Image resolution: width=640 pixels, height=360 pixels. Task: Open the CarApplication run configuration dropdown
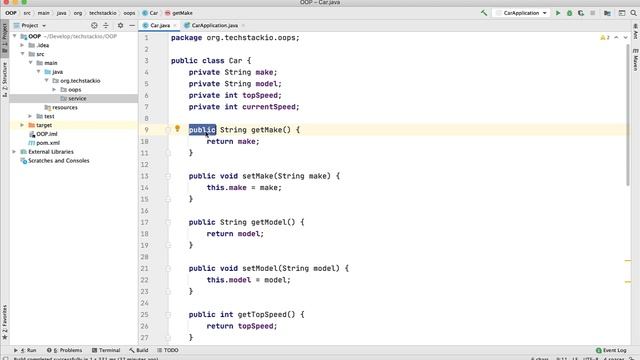(521, 13)
